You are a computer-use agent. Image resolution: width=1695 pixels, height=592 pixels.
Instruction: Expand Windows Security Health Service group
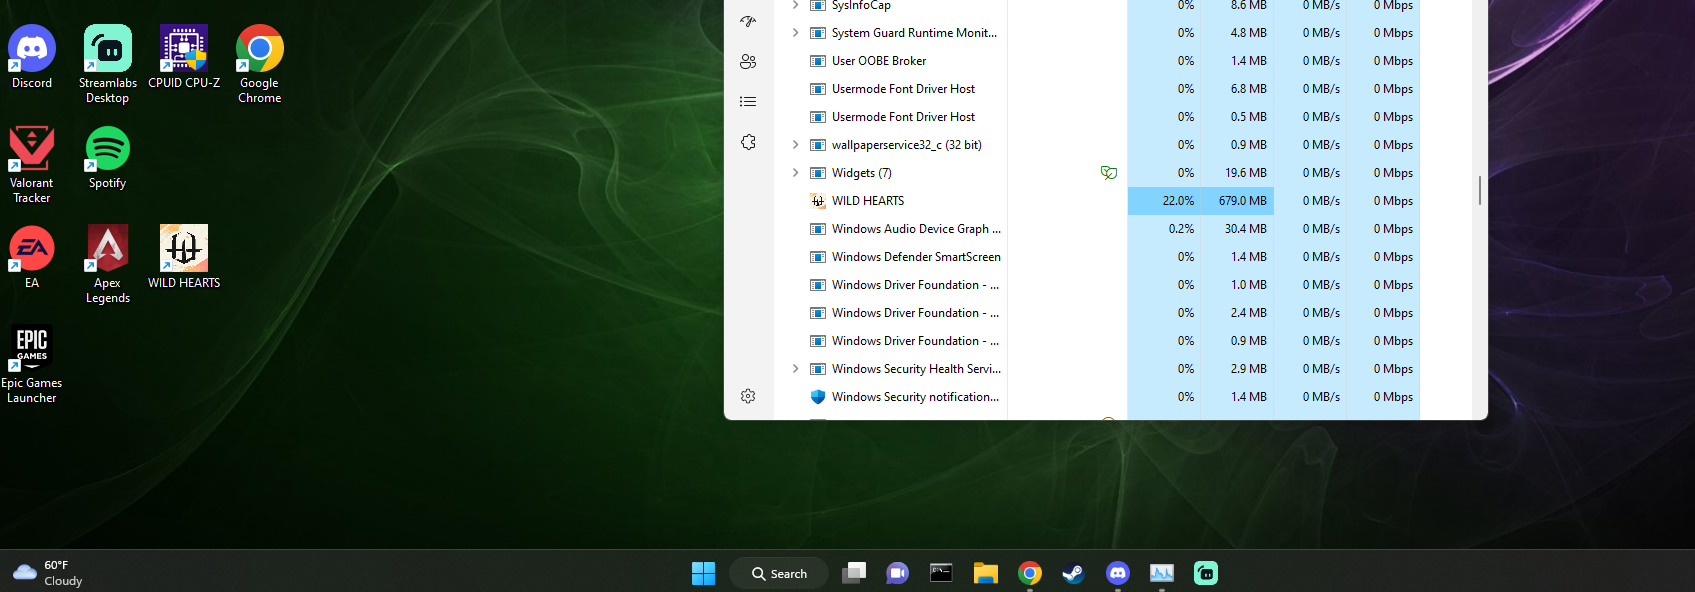click(795, 369)
